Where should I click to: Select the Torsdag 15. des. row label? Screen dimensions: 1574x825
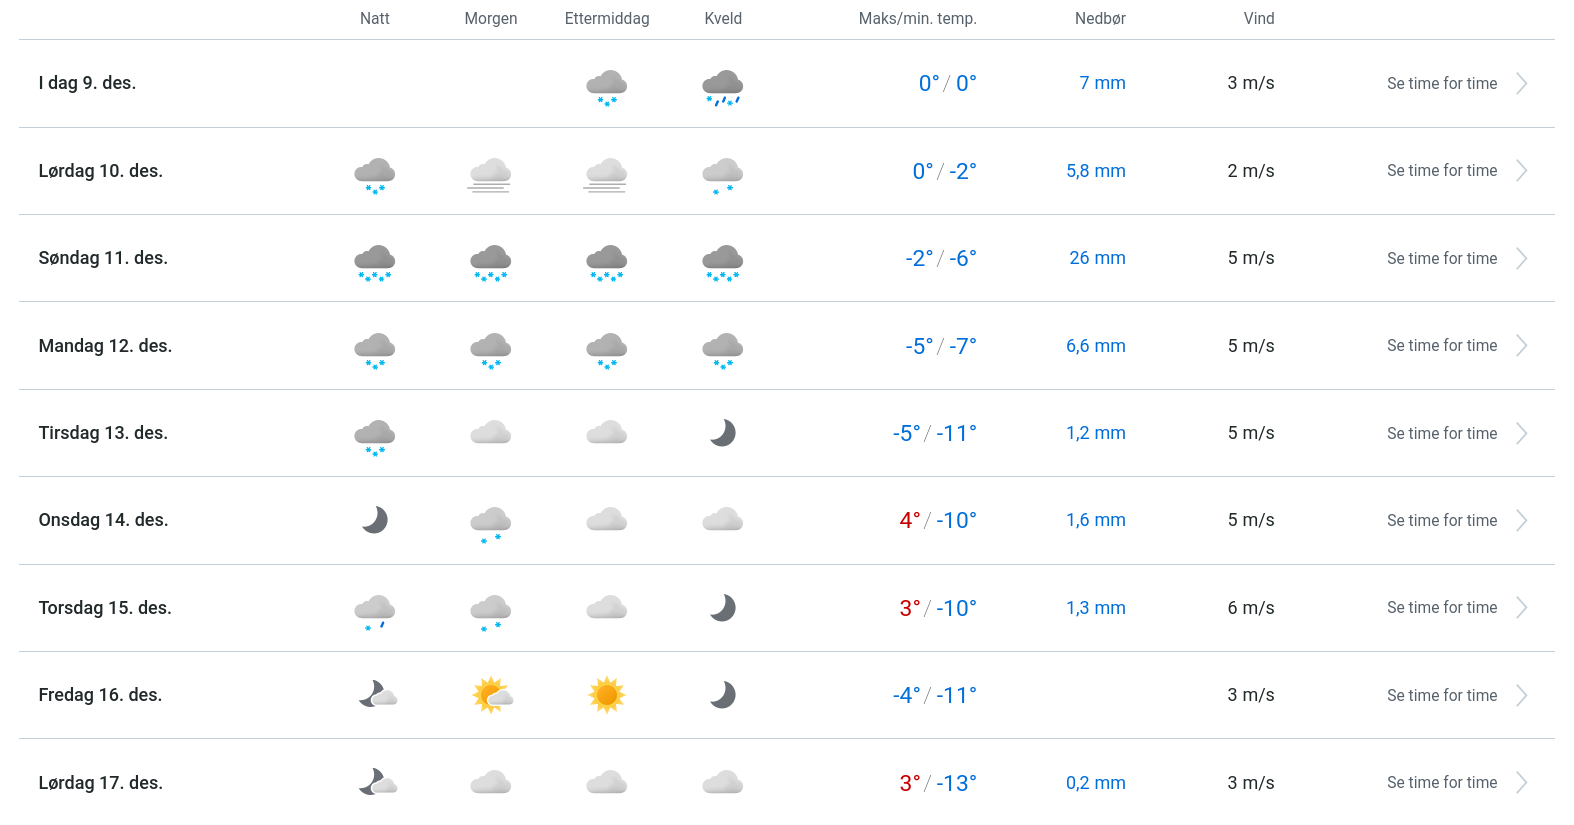click(105, 608)
